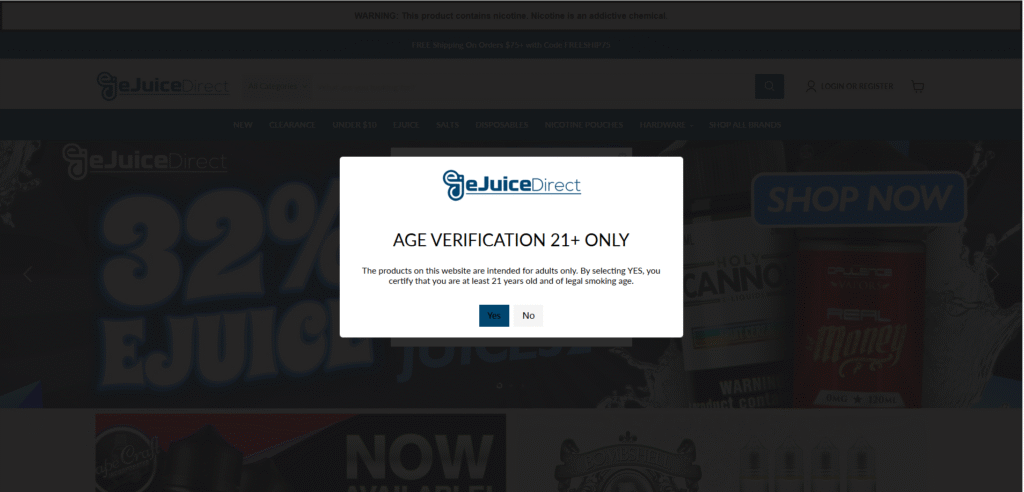Screen dimensions: 1024x492
Task: Decline age verification with No
Action: (528, 316)
